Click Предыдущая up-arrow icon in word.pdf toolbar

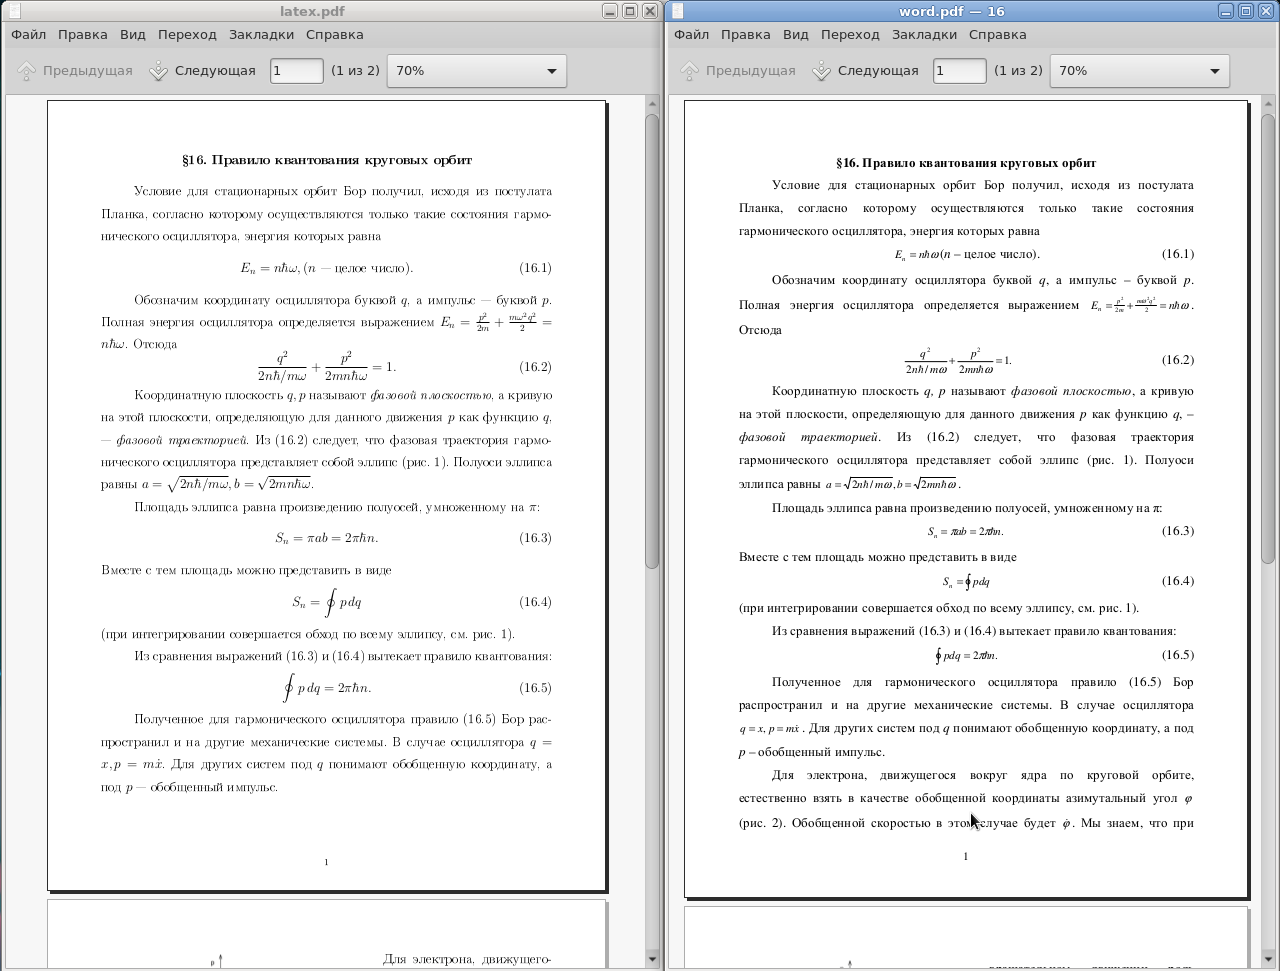pyautogui.click(x=690, y=71)
